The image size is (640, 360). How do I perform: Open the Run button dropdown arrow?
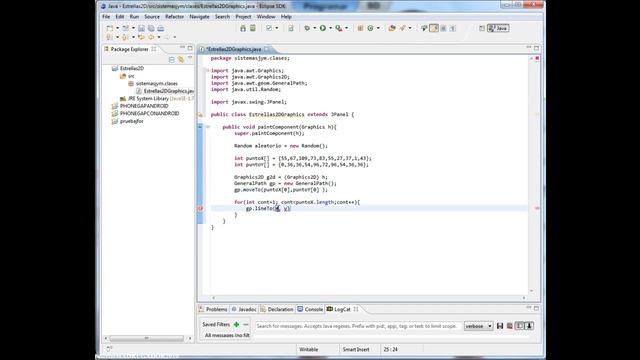pyautogui.click(x=330, y=28)
